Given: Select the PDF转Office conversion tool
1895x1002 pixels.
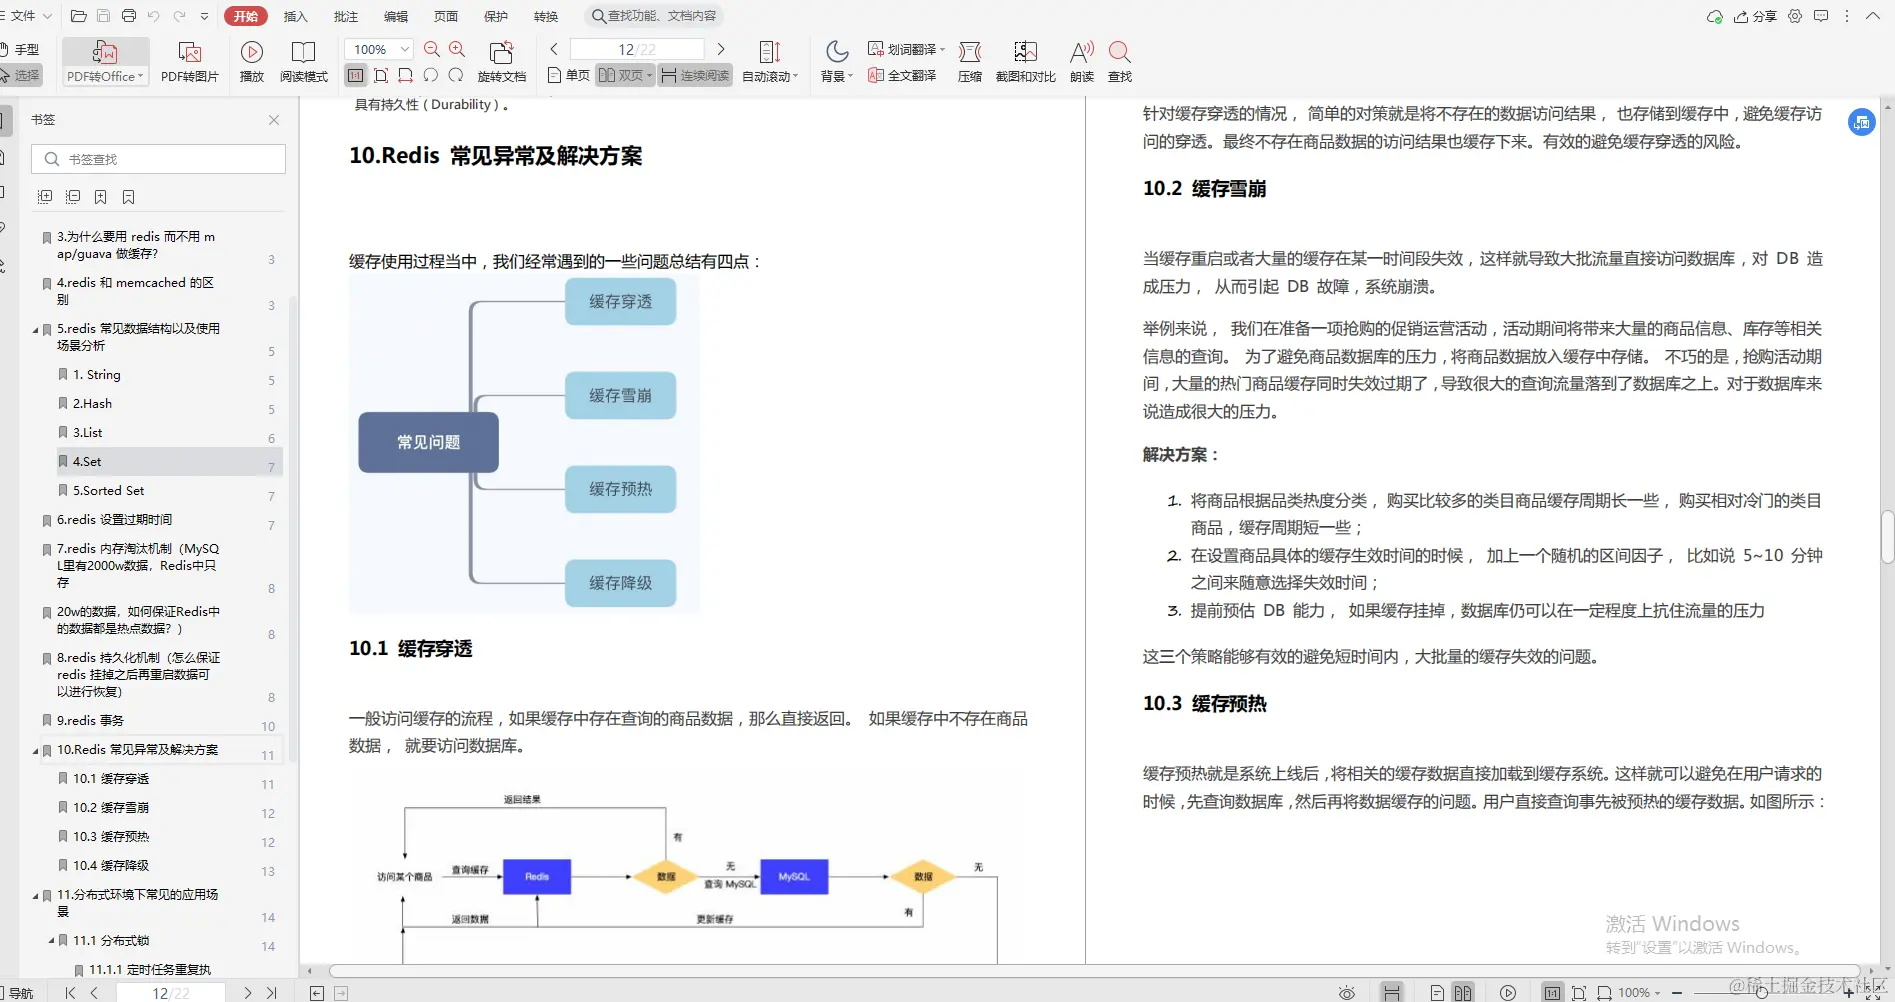Looking at the screenshot, I should pyautogui.click(x=104, y=60).
